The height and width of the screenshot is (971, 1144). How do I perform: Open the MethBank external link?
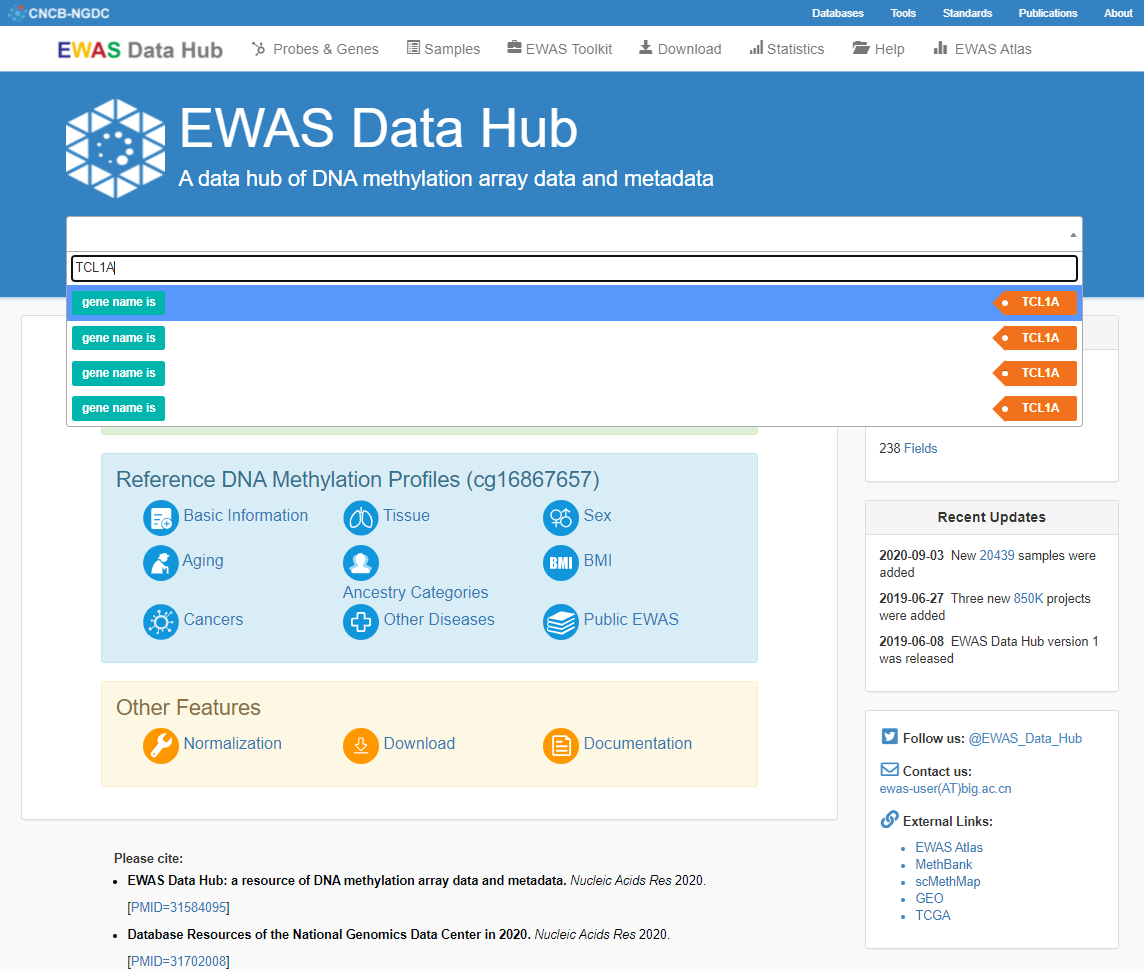(943, 864)
